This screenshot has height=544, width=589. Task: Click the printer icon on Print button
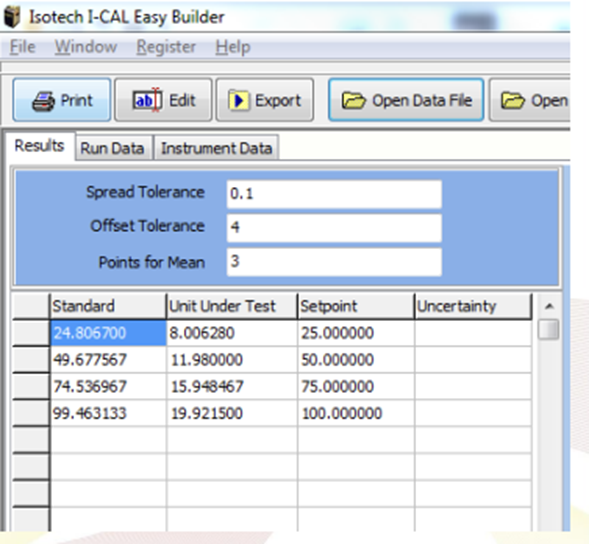44,101
